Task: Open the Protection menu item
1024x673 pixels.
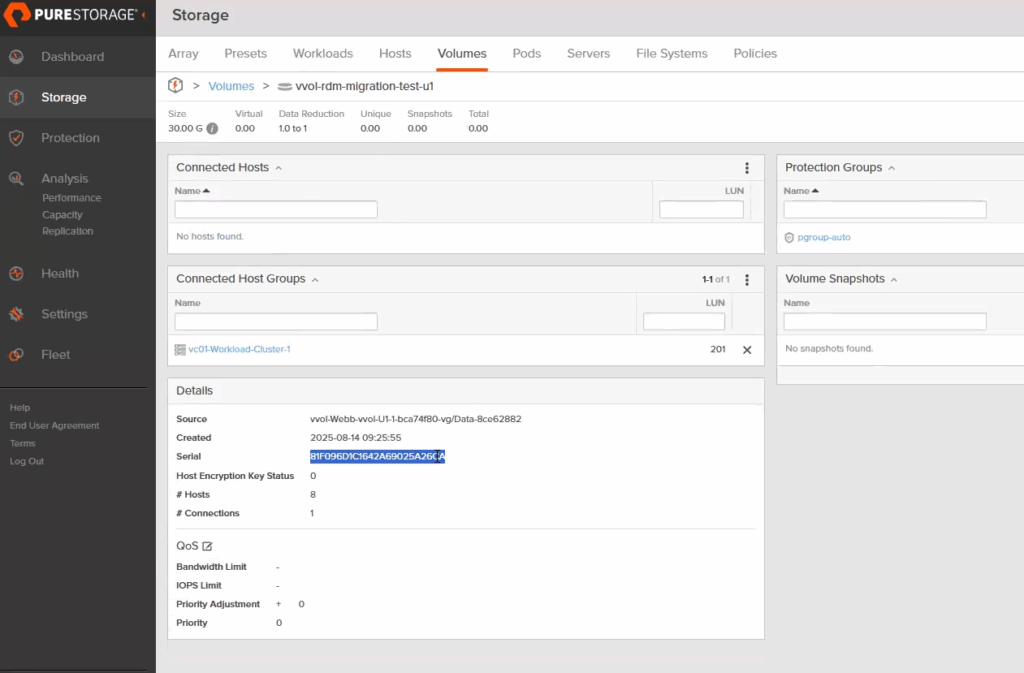Action: tap(71, 138)
